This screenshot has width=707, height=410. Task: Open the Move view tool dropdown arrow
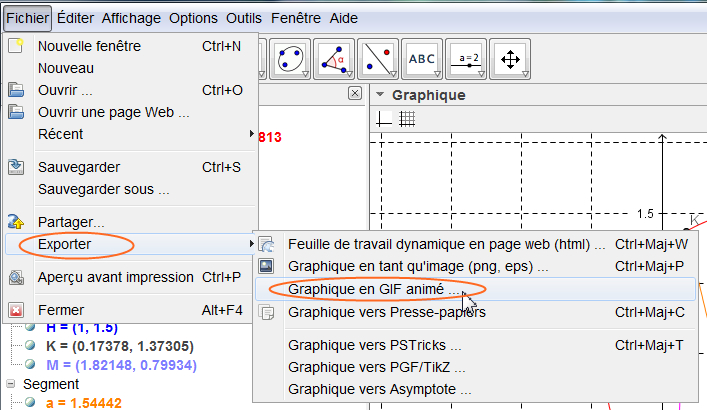click(525, 74)
